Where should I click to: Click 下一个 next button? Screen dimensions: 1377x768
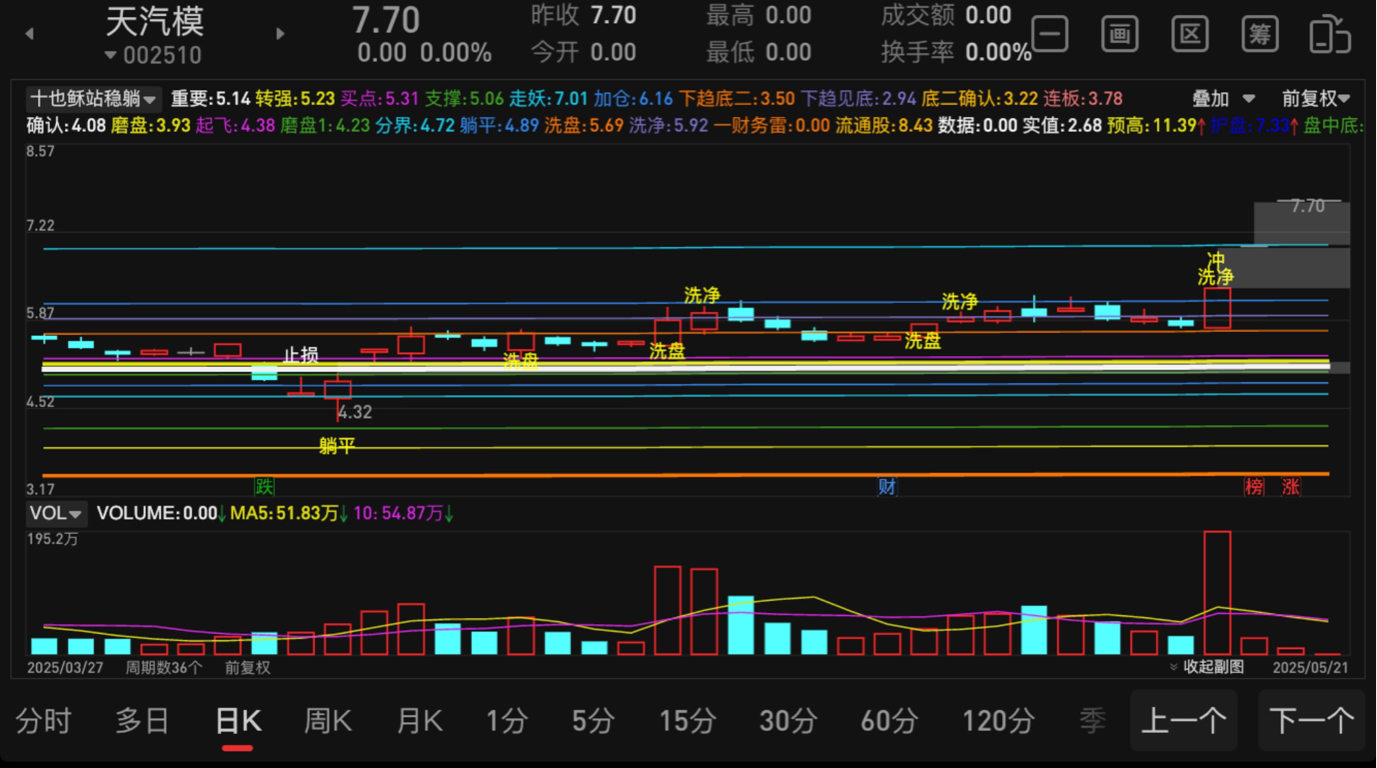pyautogui.click(x=1311, y=720)
